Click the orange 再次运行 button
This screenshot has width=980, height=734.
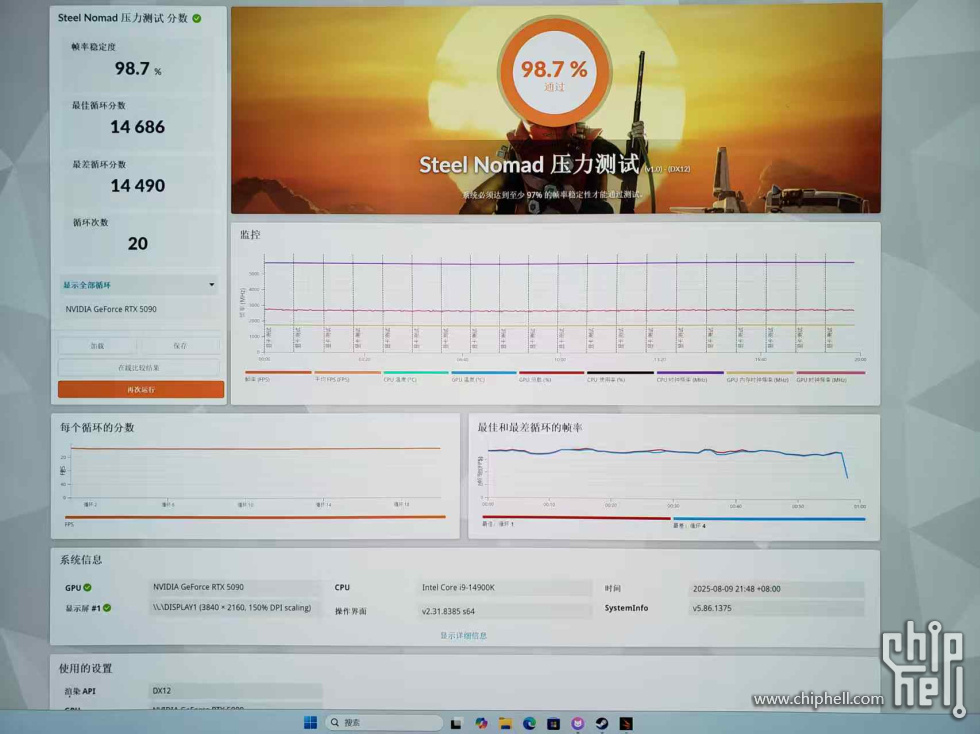click(x=141, y=390)
